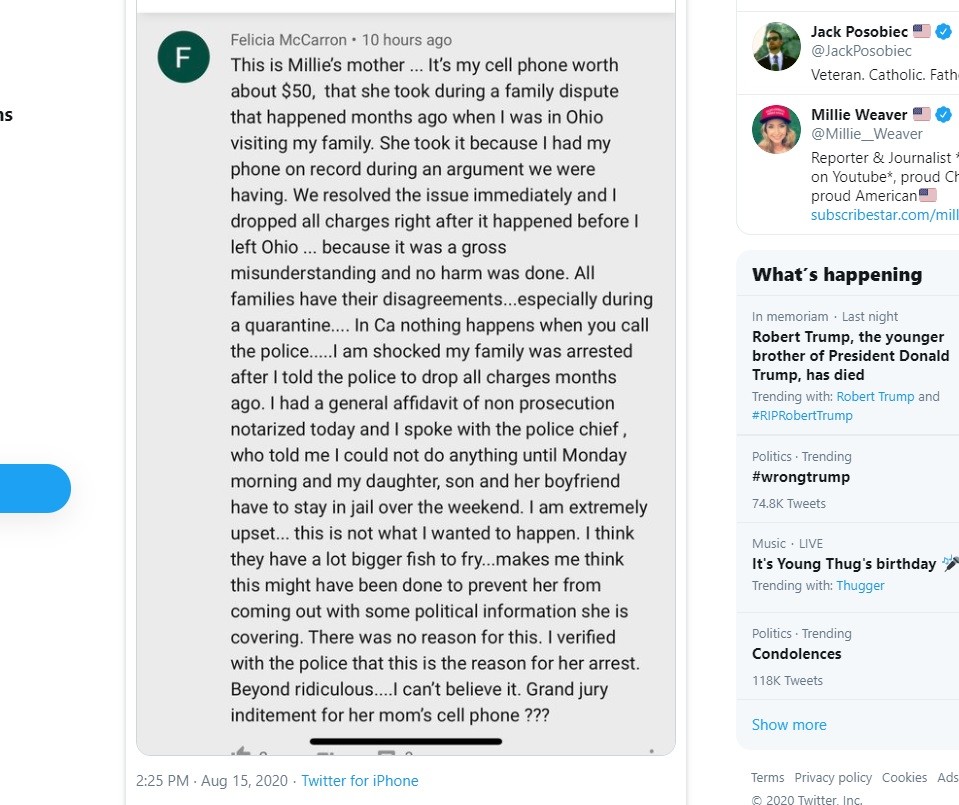Open It's Young Thug's birthday trend

click(x=845, y=564)
